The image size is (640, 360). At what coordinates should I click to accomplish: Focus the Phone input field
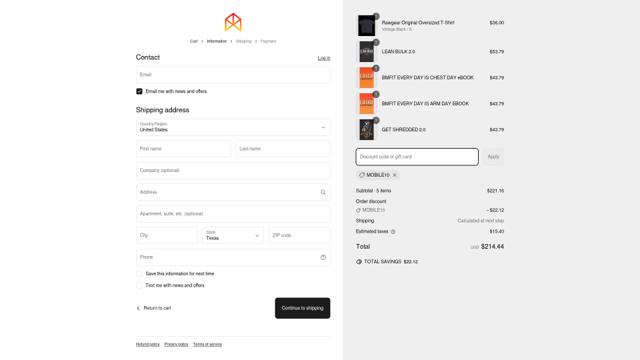click(x=233, y=257)
